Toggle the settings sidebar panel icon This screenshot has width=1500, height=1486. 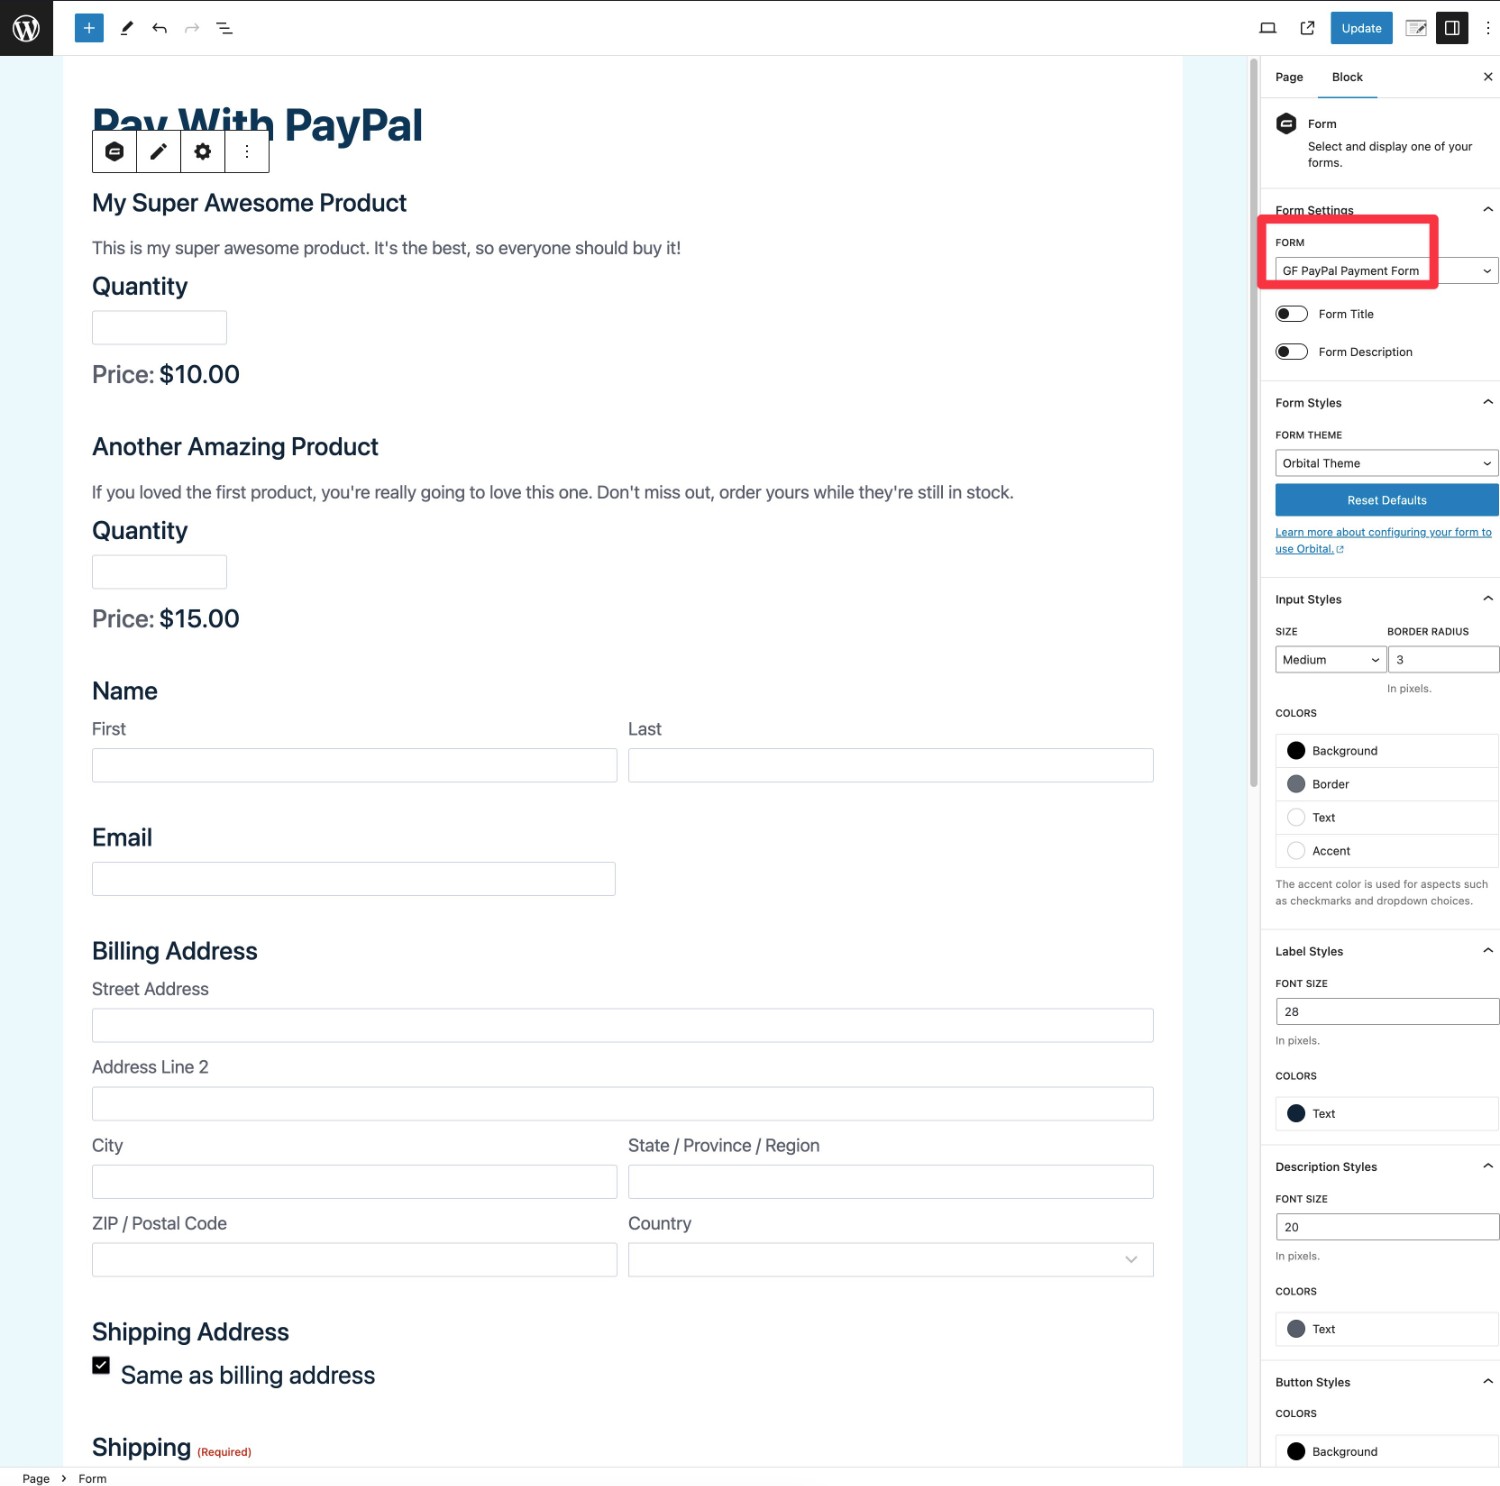click(x=1452, y=28)
